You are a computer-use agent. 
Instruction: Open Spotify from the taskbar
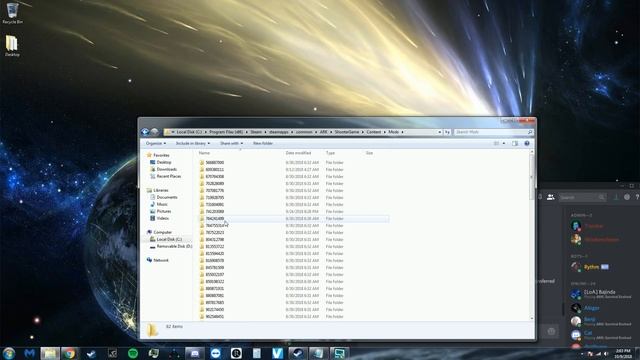pyautogui.click(x=133, y=353)
